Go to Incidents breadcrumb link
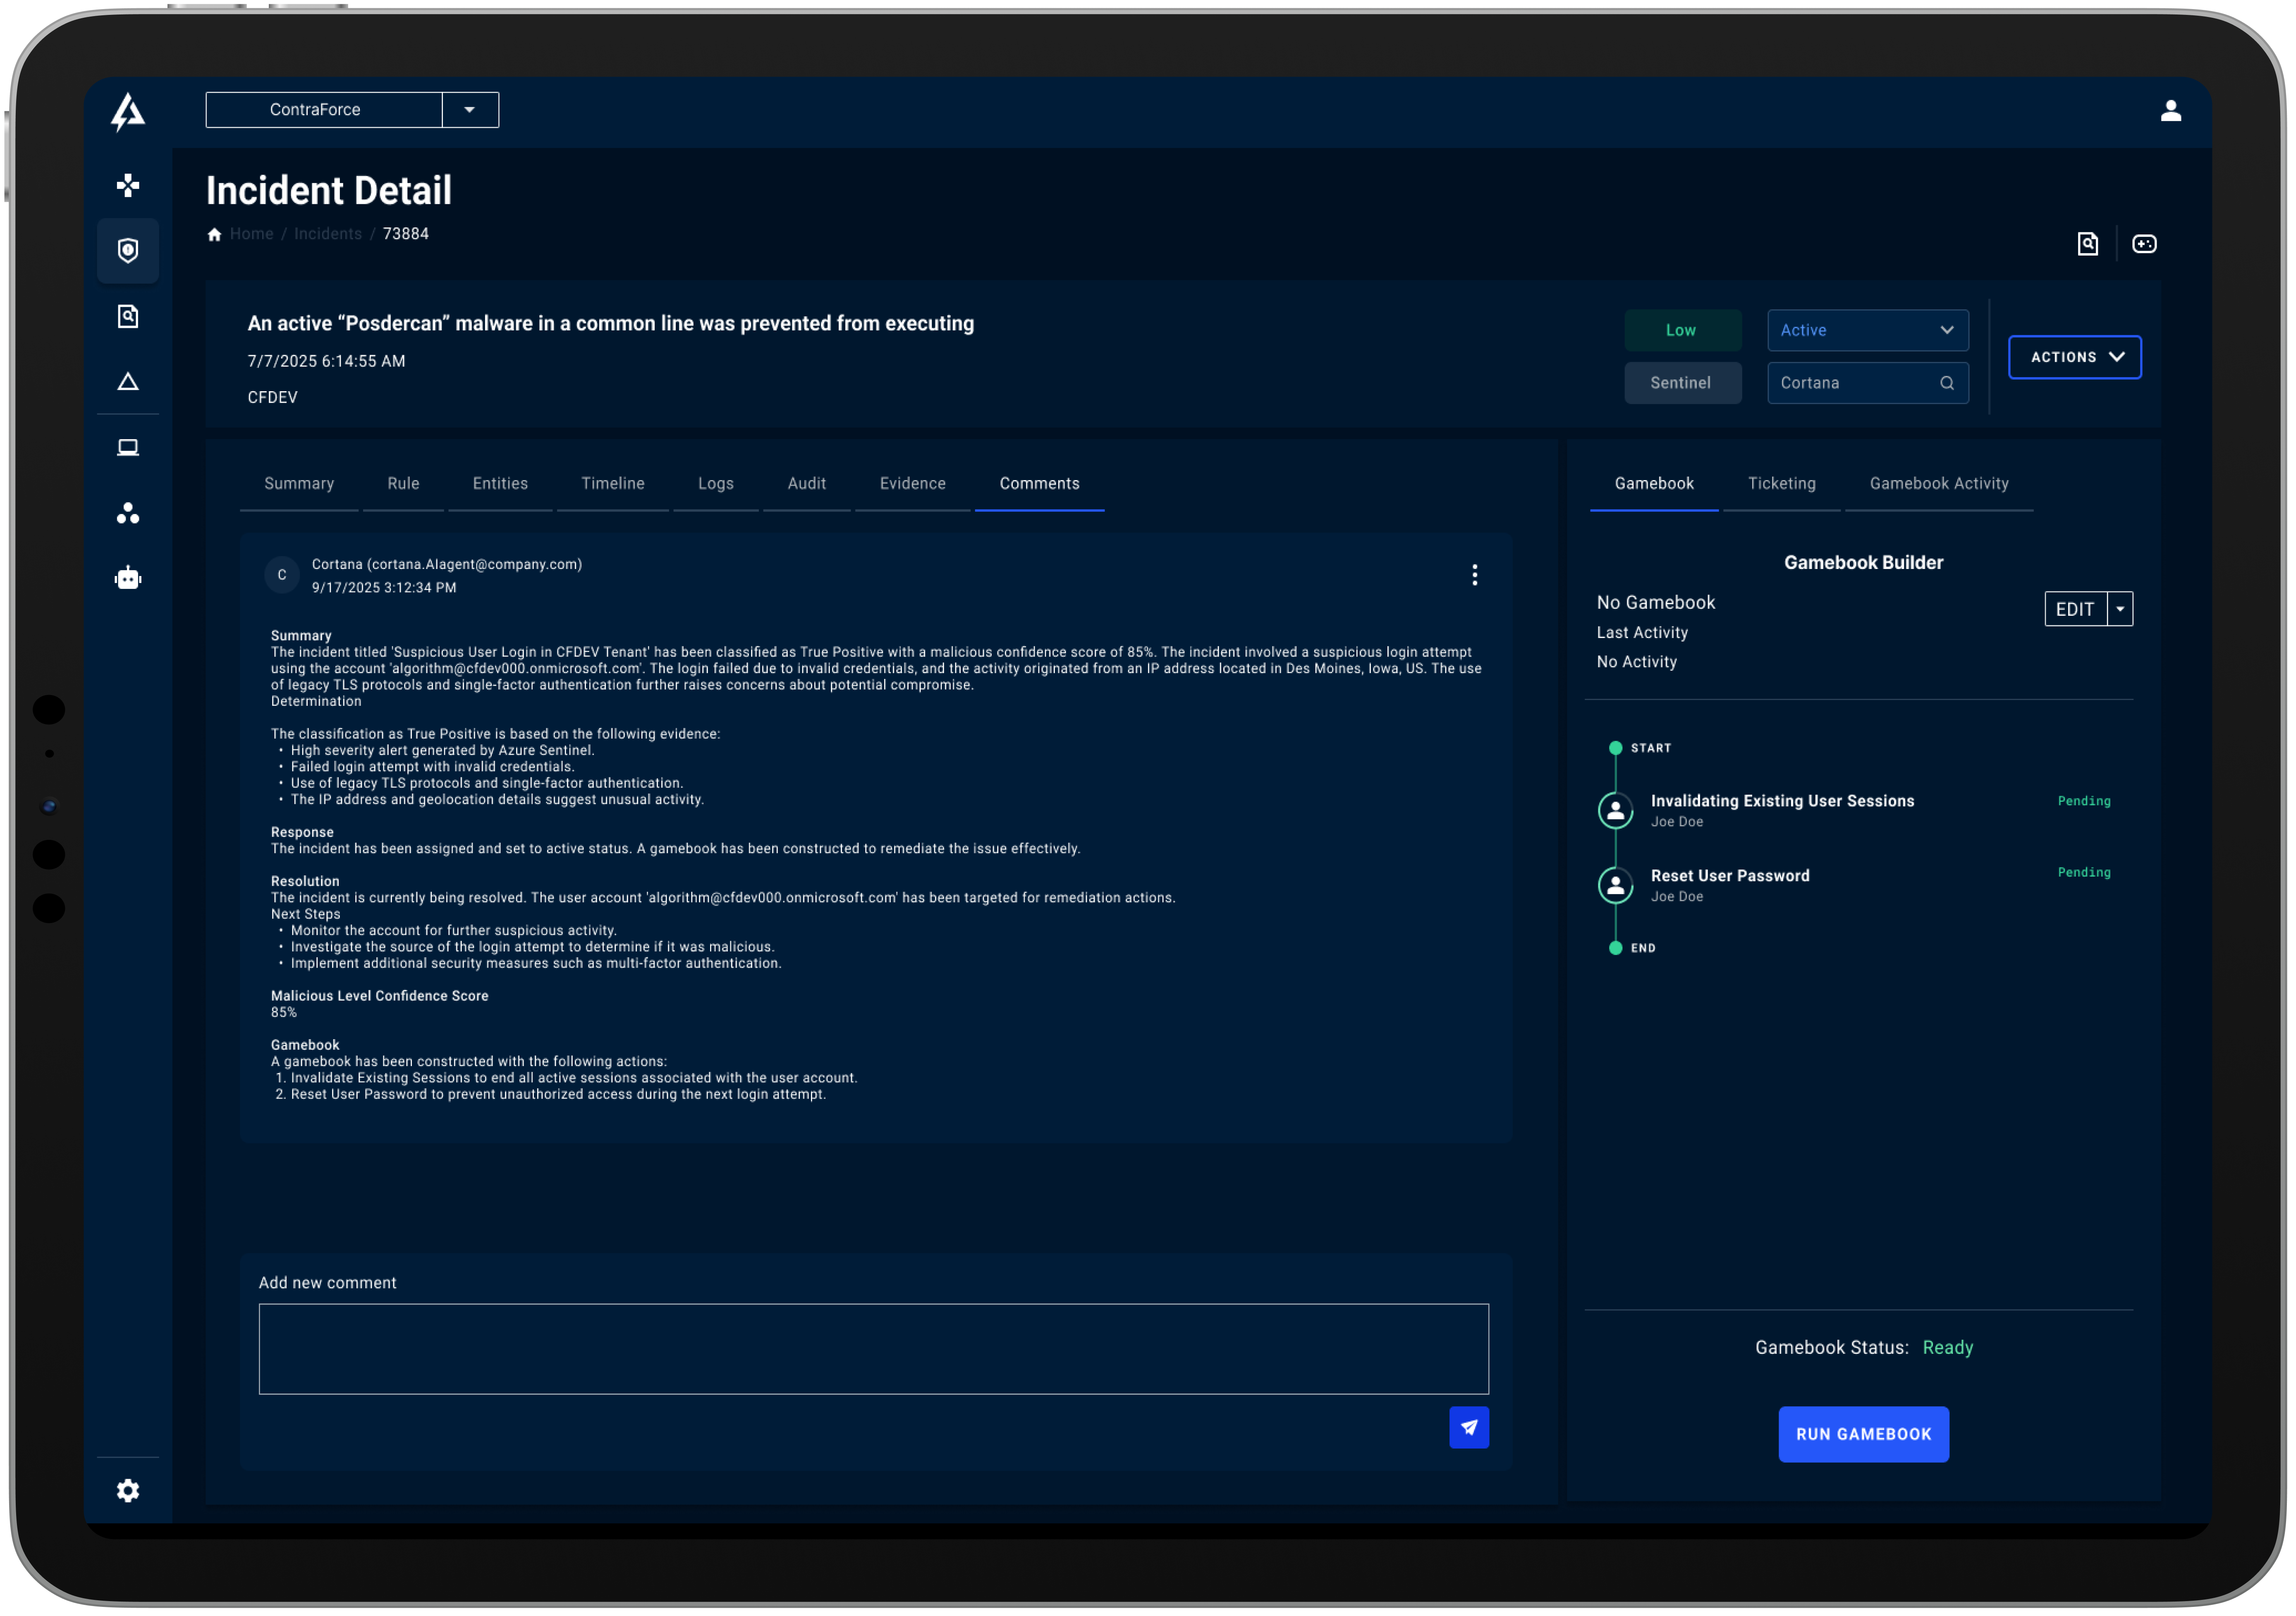 (x=328, y=234)
